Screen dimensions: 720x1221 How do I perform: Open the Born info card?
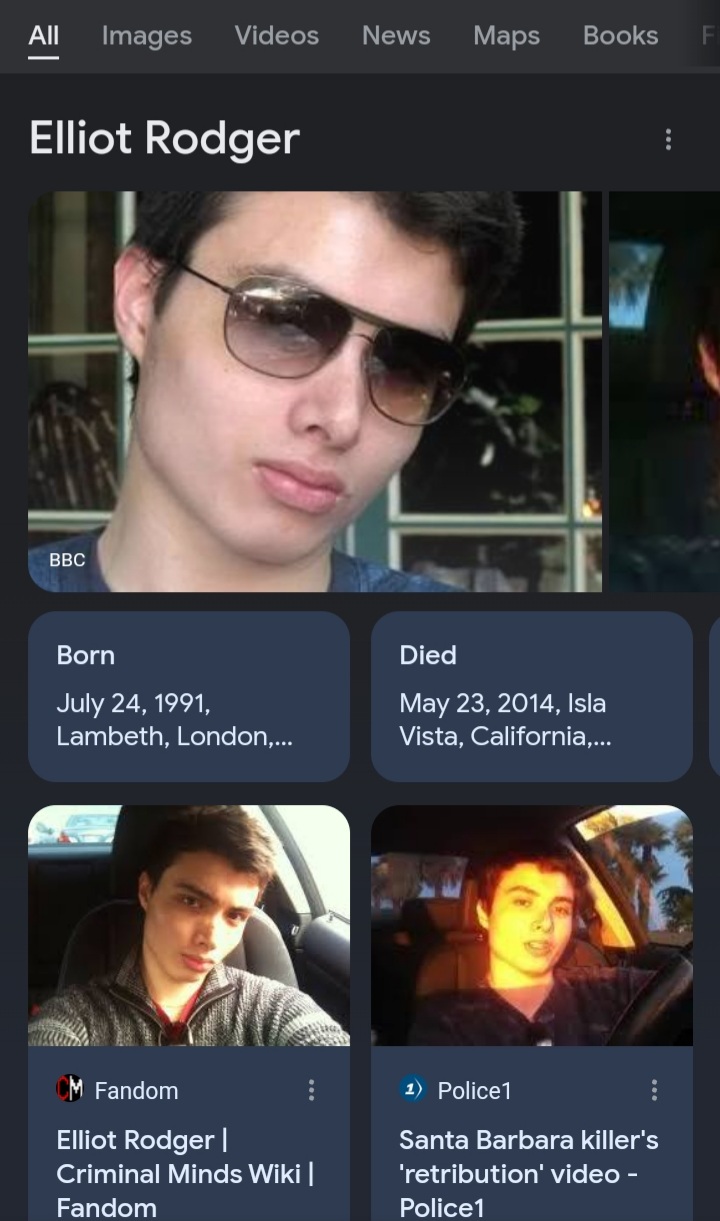tap(189, 697)
